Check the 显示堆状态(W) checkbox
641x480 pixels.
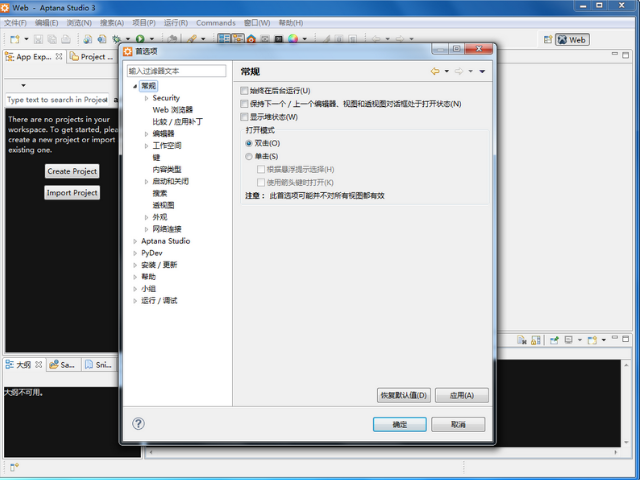pyautogui.click(x=244, y=117)
